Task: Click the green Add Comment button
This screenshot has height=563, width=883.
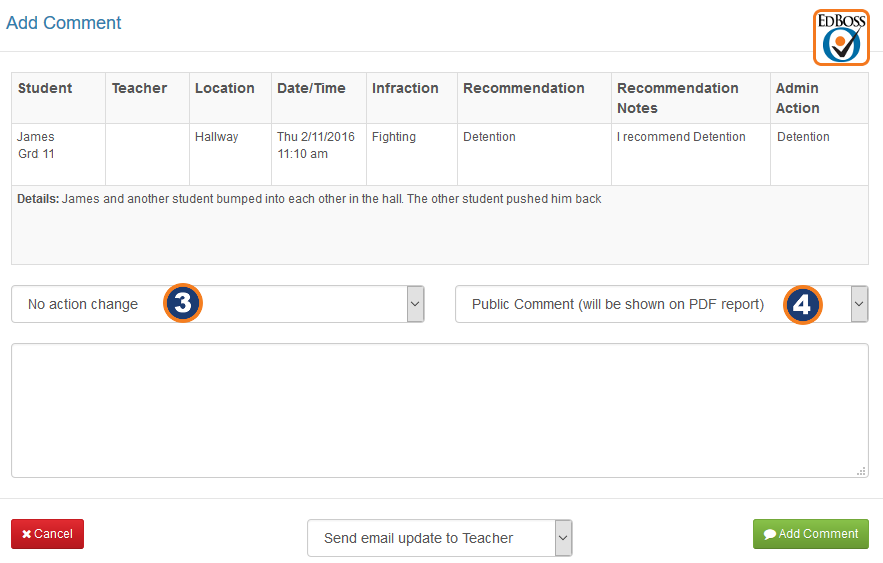Action: click(810, 534)
